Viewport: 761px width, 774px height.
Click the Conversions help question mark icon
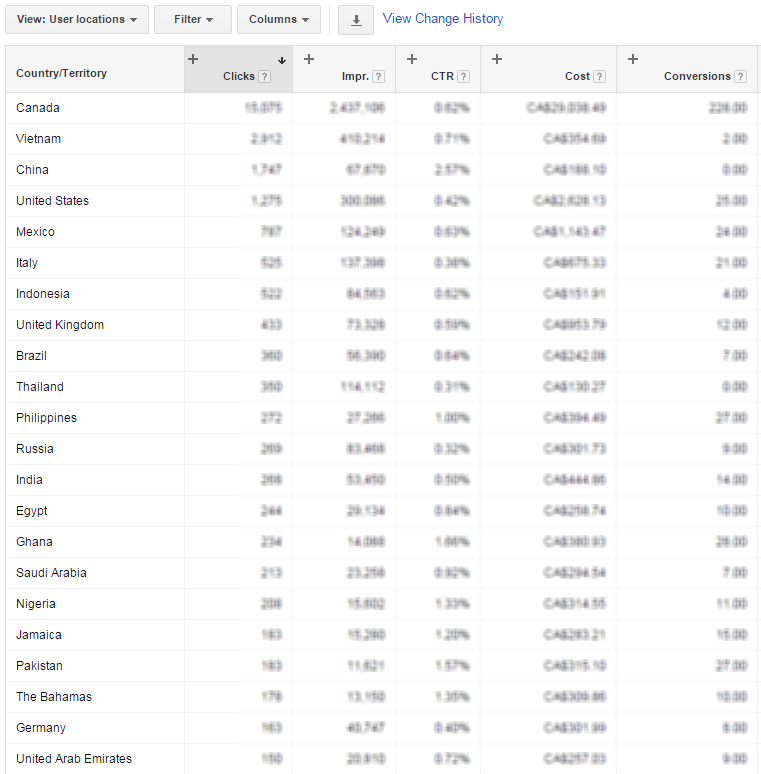pyautogui.click(x=740, y=77)
